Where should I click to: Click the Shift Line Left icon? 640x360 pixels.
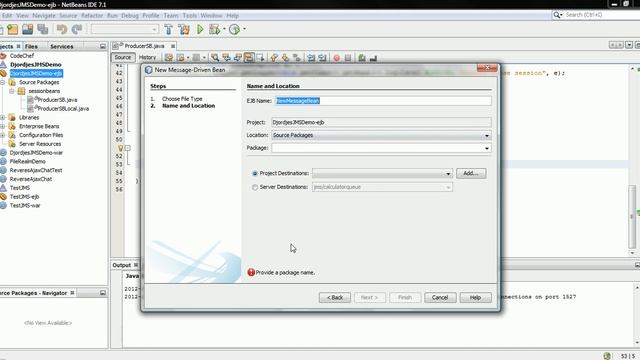[311, 58]
